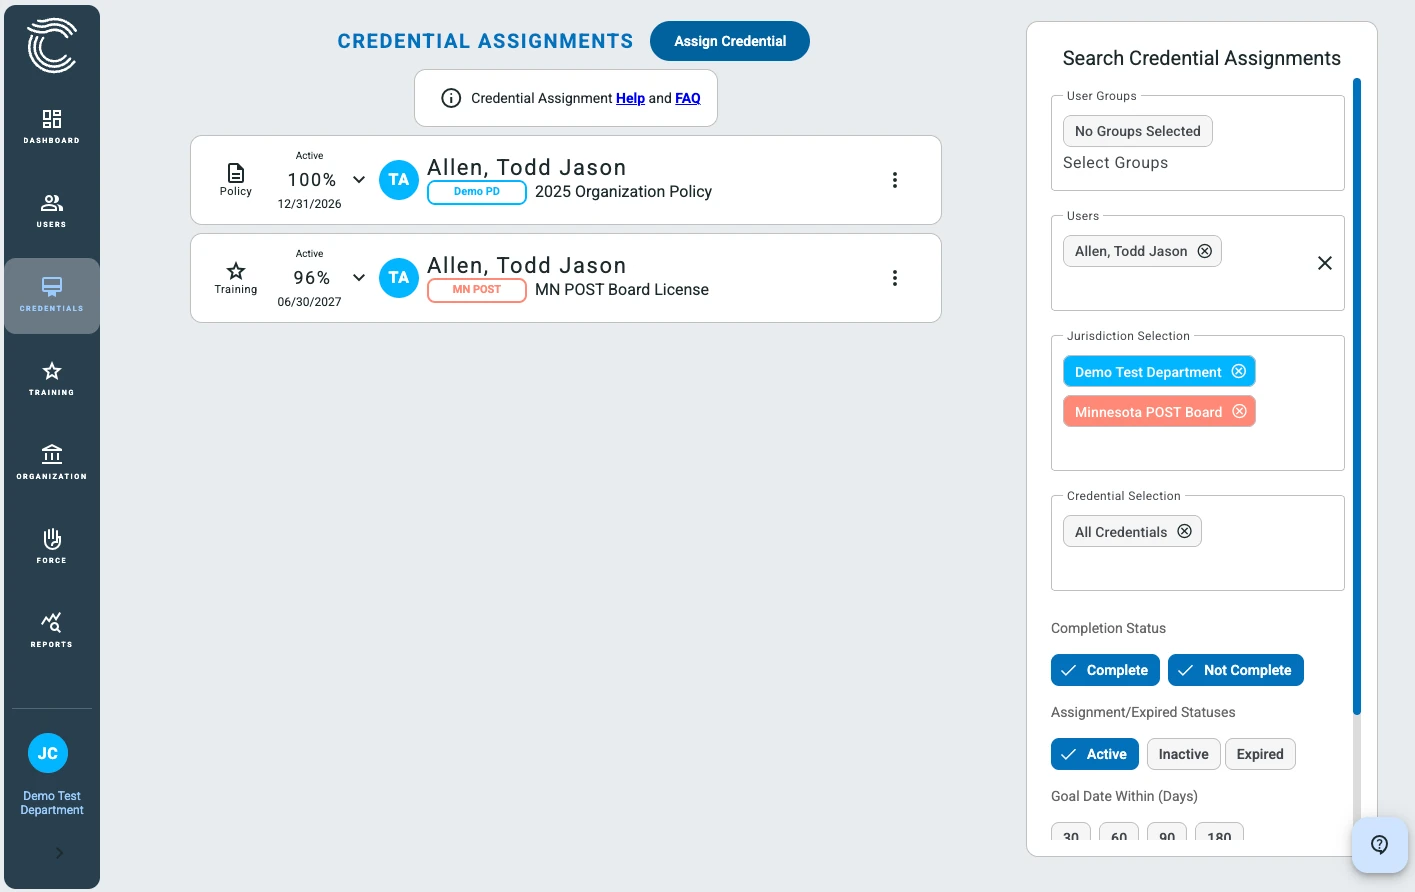
Task: Toggle the Not Complete status filter
Action: pos(1236,670)
